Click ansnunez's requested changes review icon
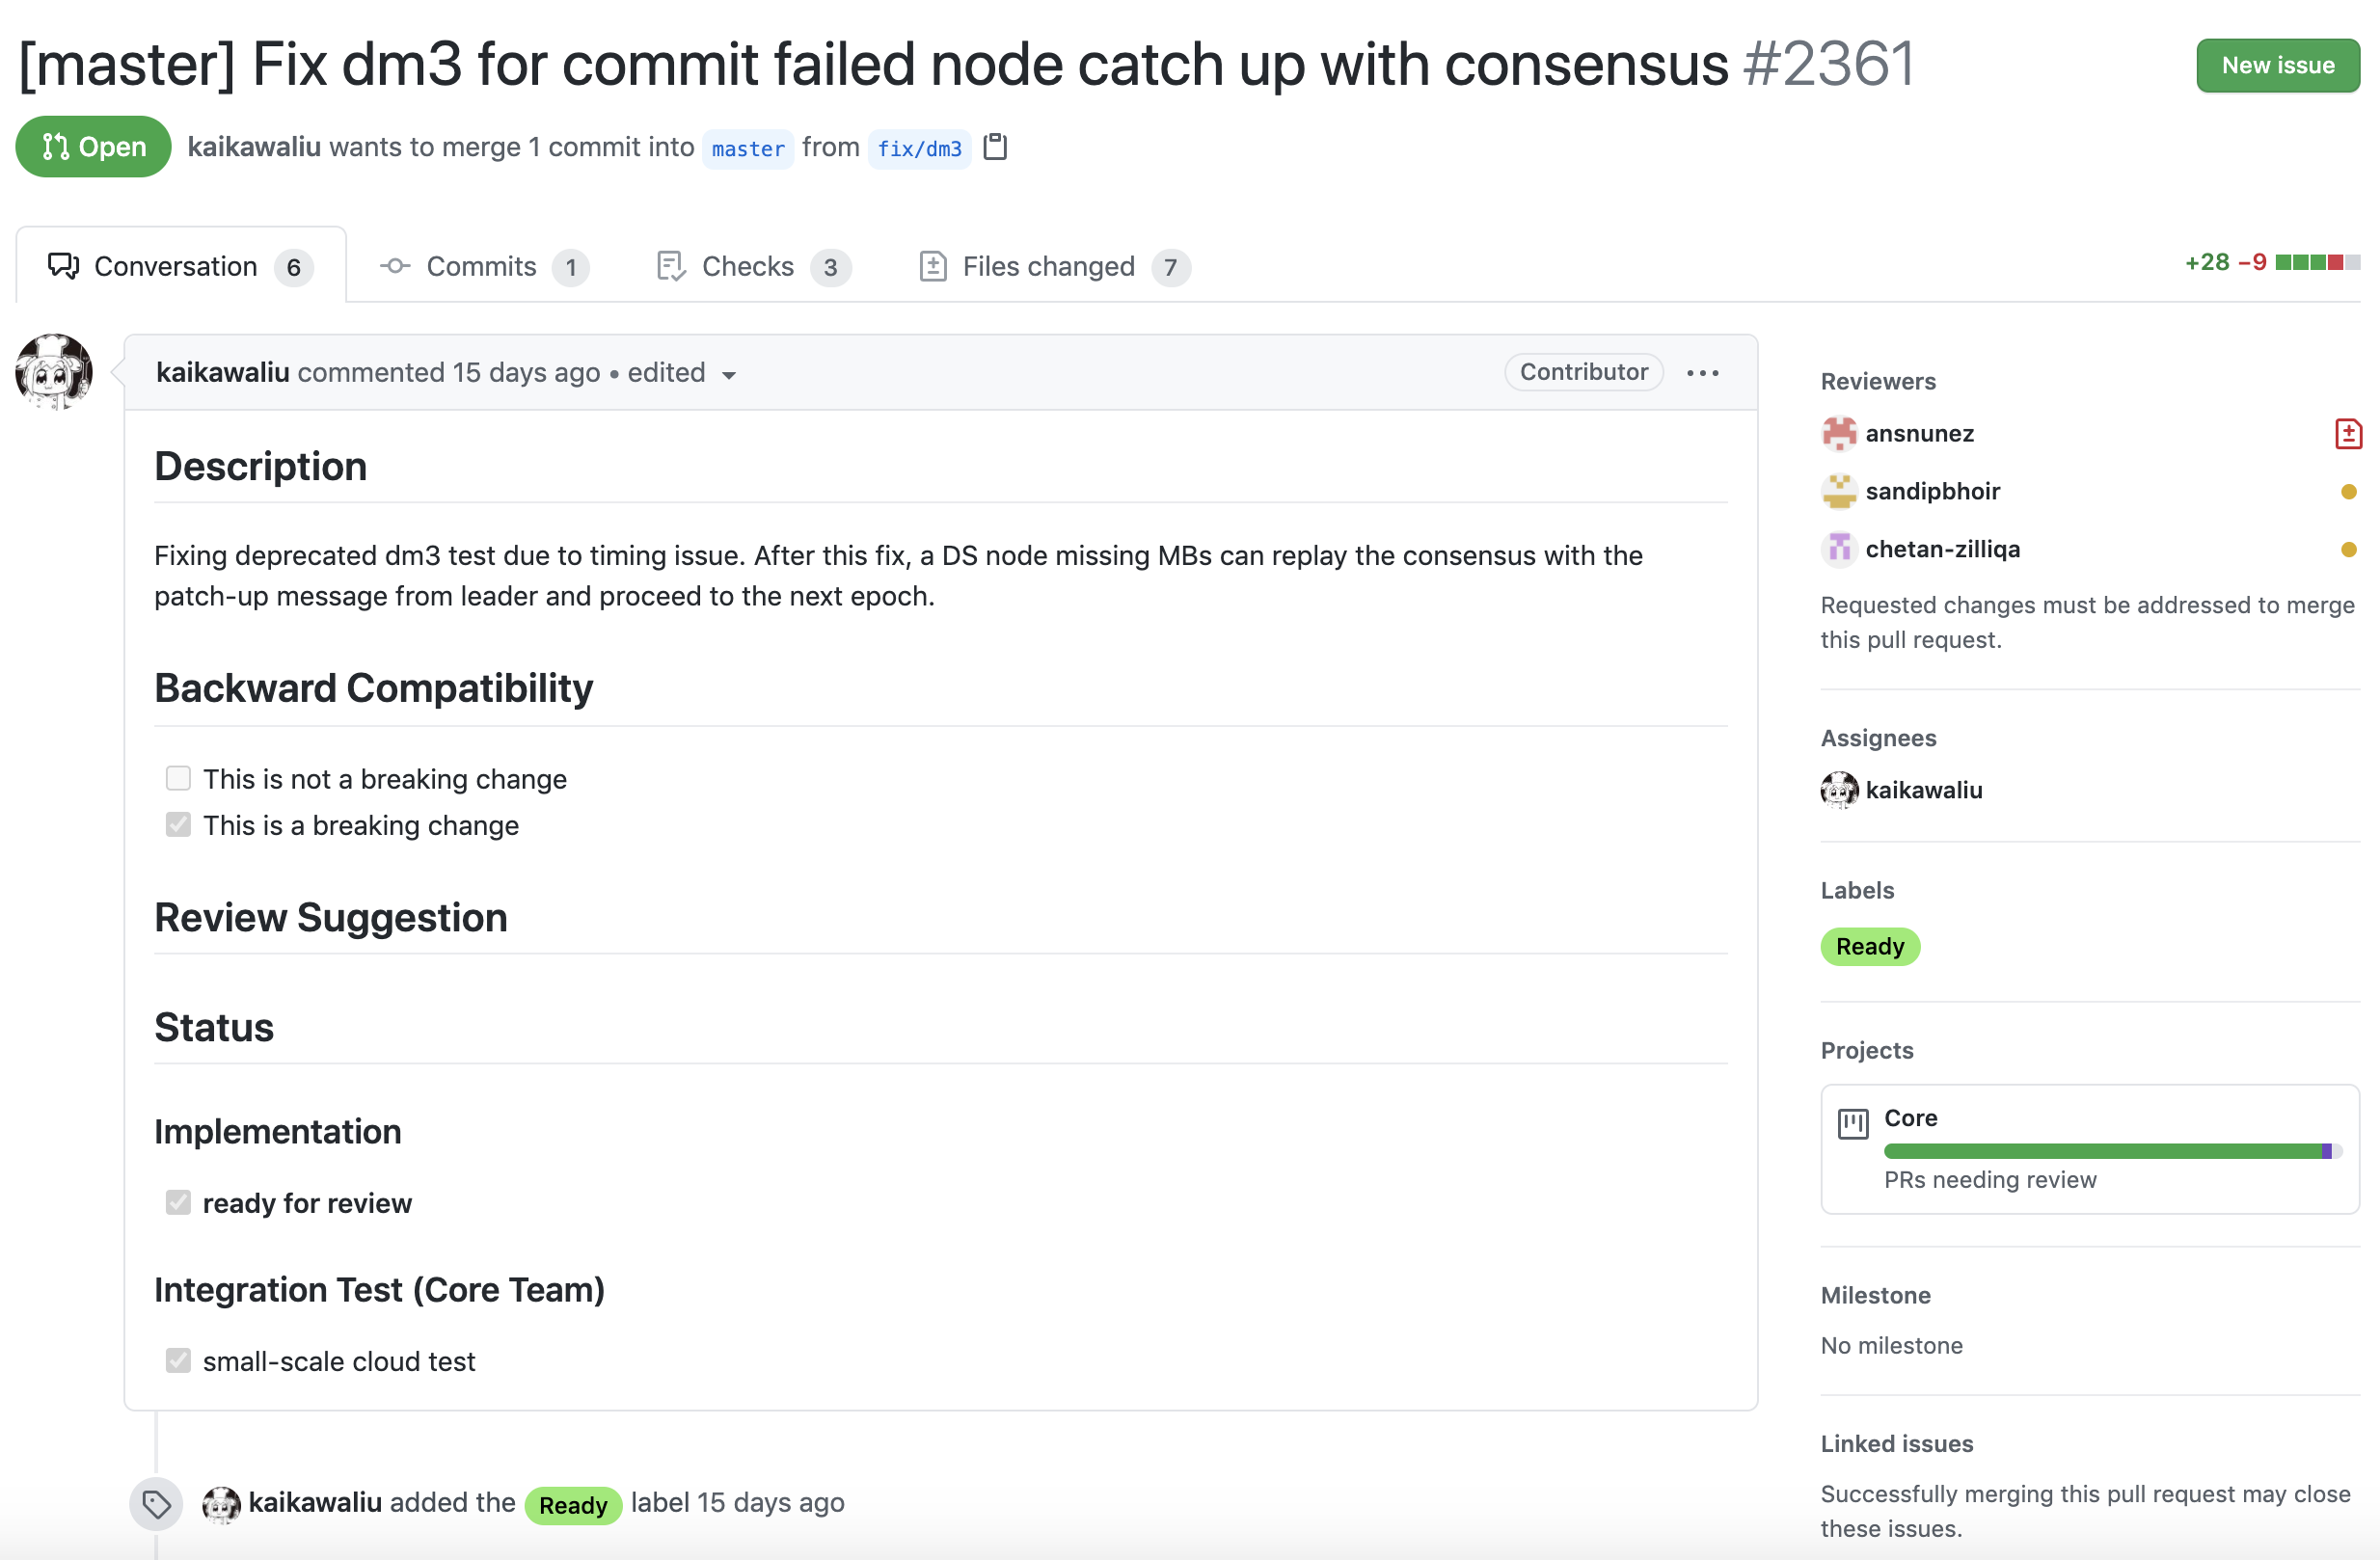Screen dimensions: 2380x1560 point(2347,434)
